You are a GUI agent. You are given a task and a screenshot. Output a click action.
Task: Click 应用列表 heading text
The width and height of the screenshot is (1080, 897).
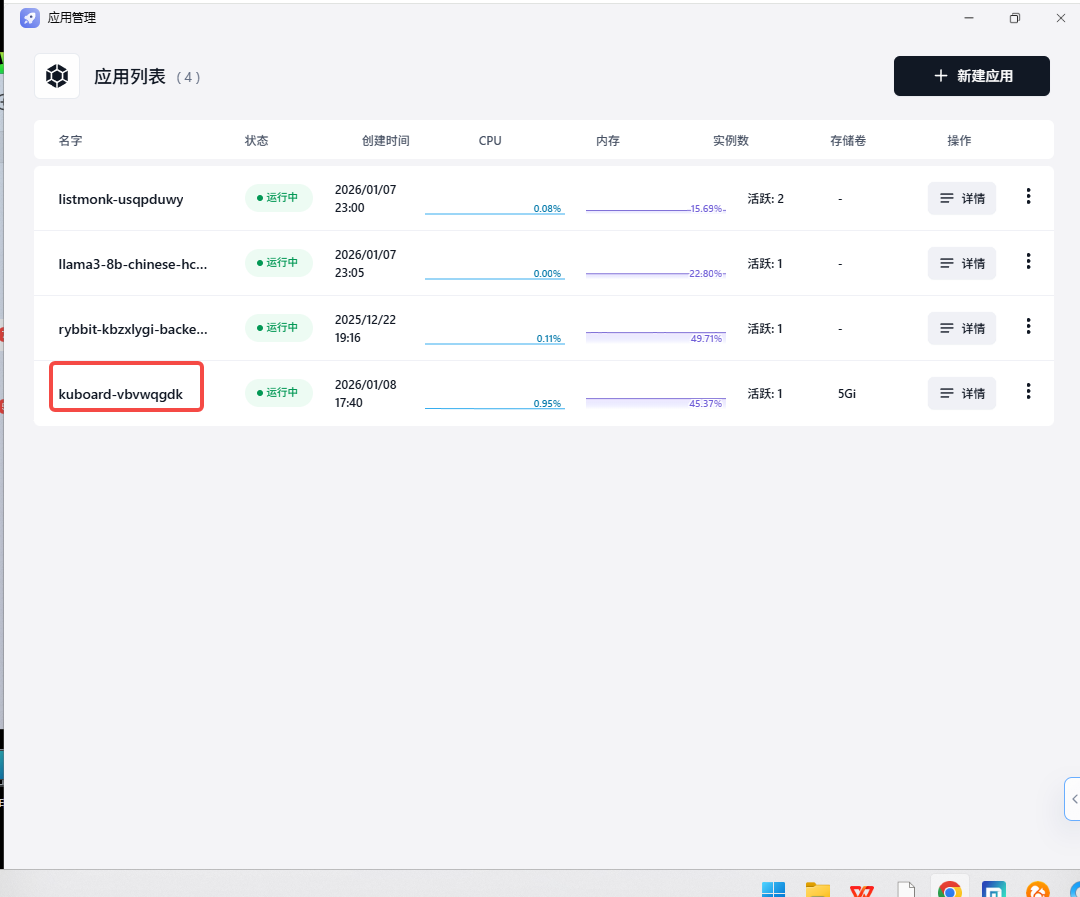point(129,76)
